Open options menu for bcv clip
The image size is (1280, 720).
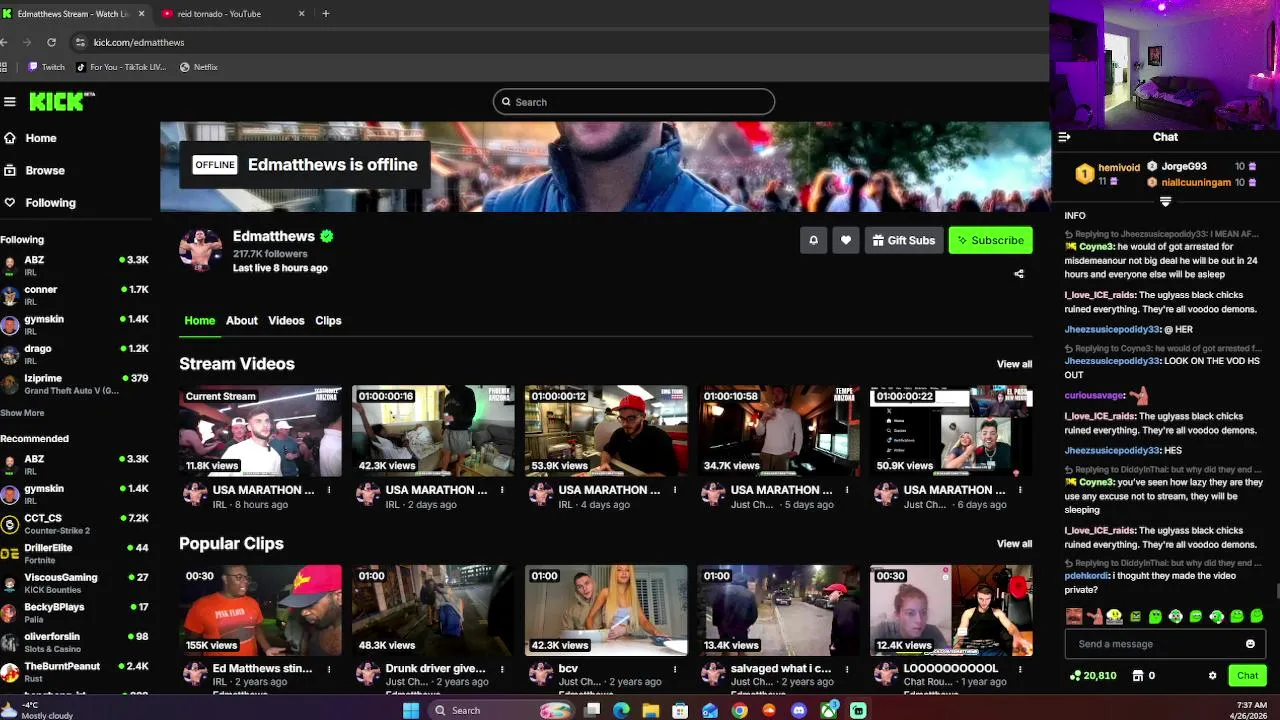tap(675, 669)
